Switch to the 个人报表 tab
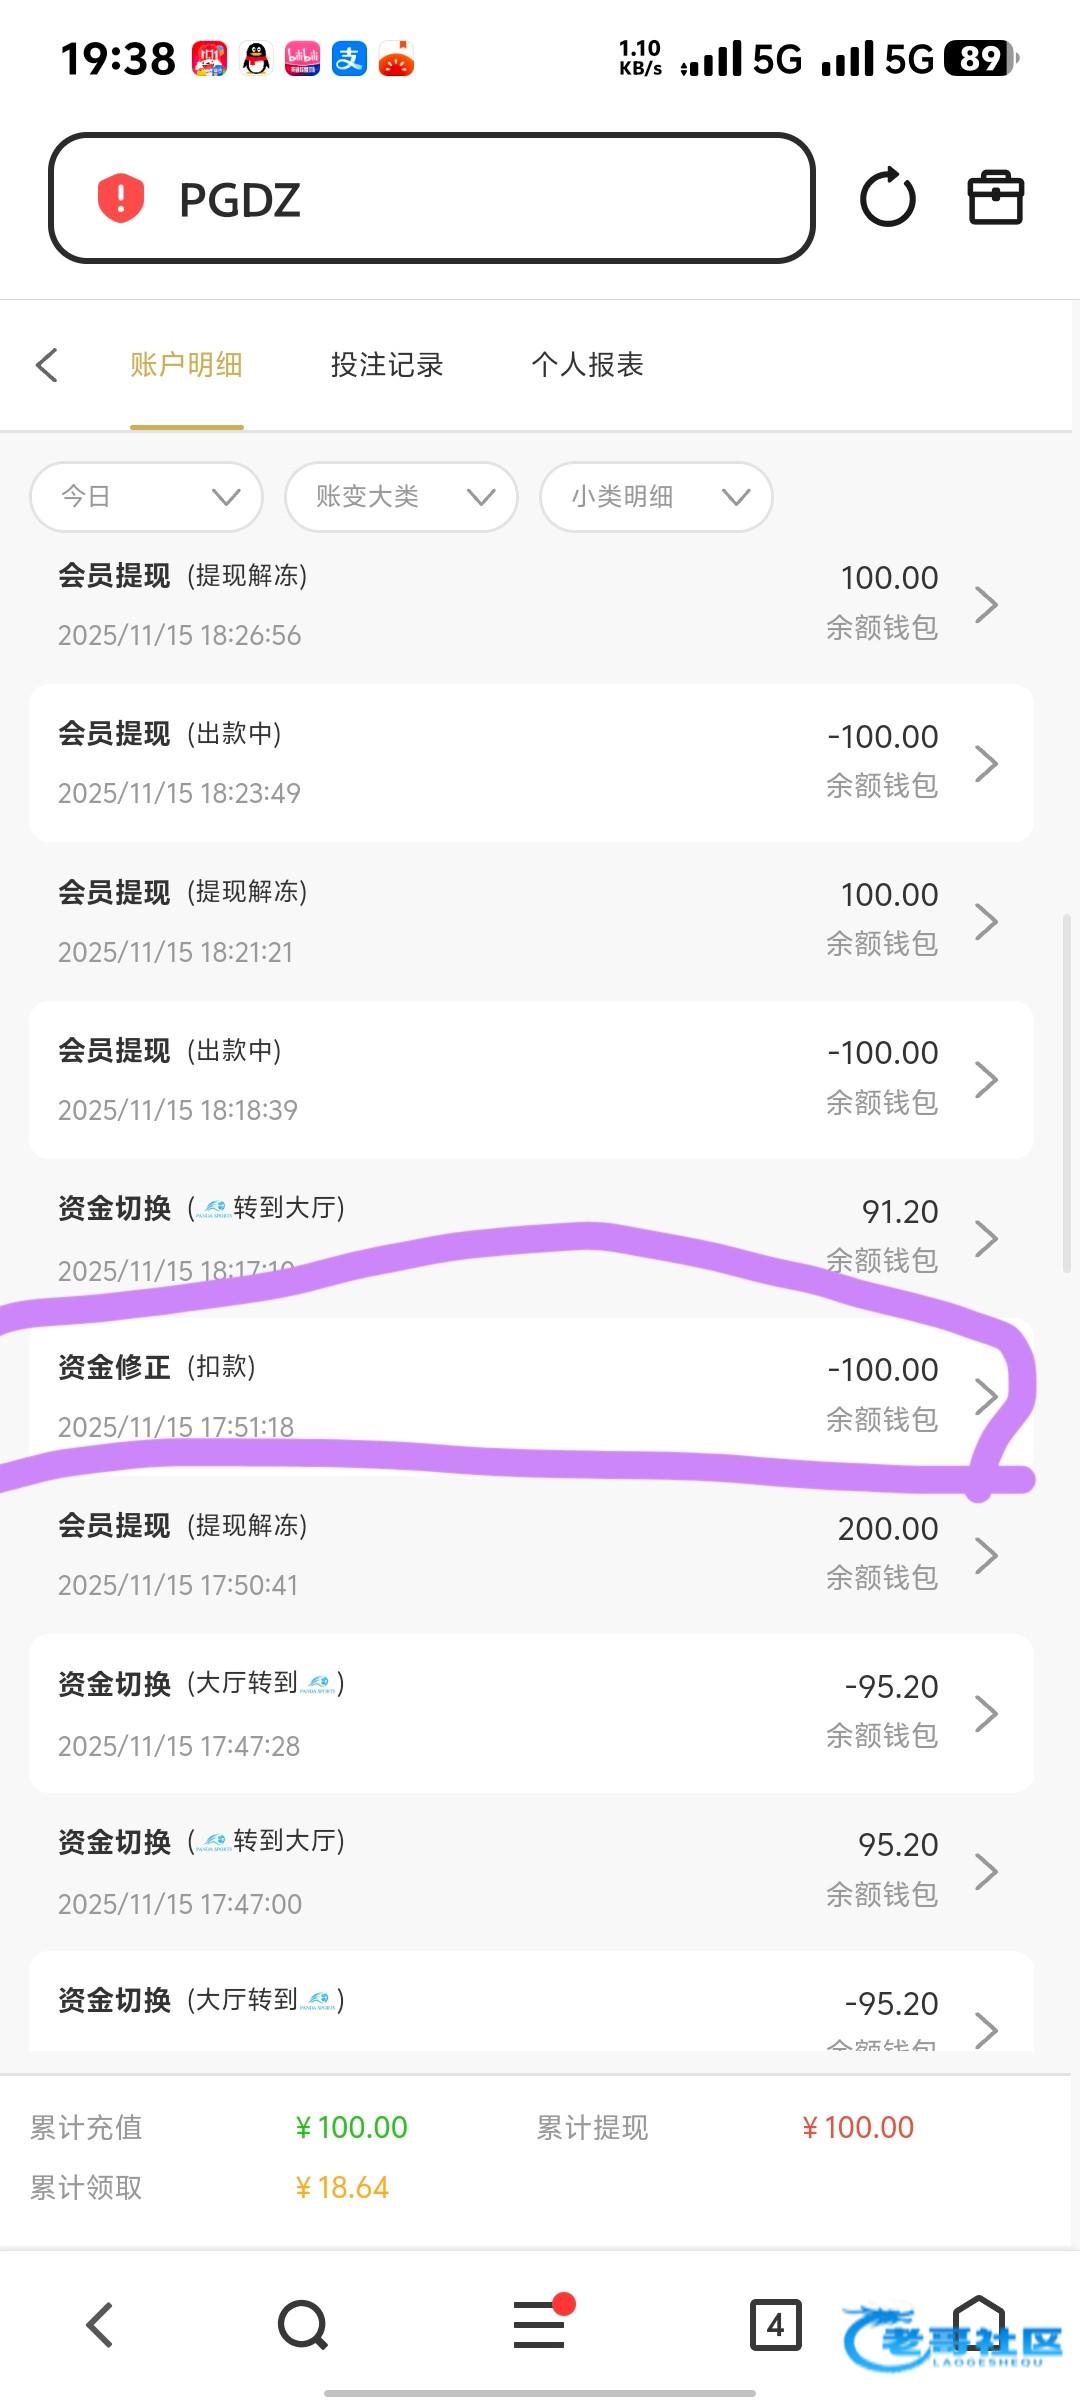 587,365
